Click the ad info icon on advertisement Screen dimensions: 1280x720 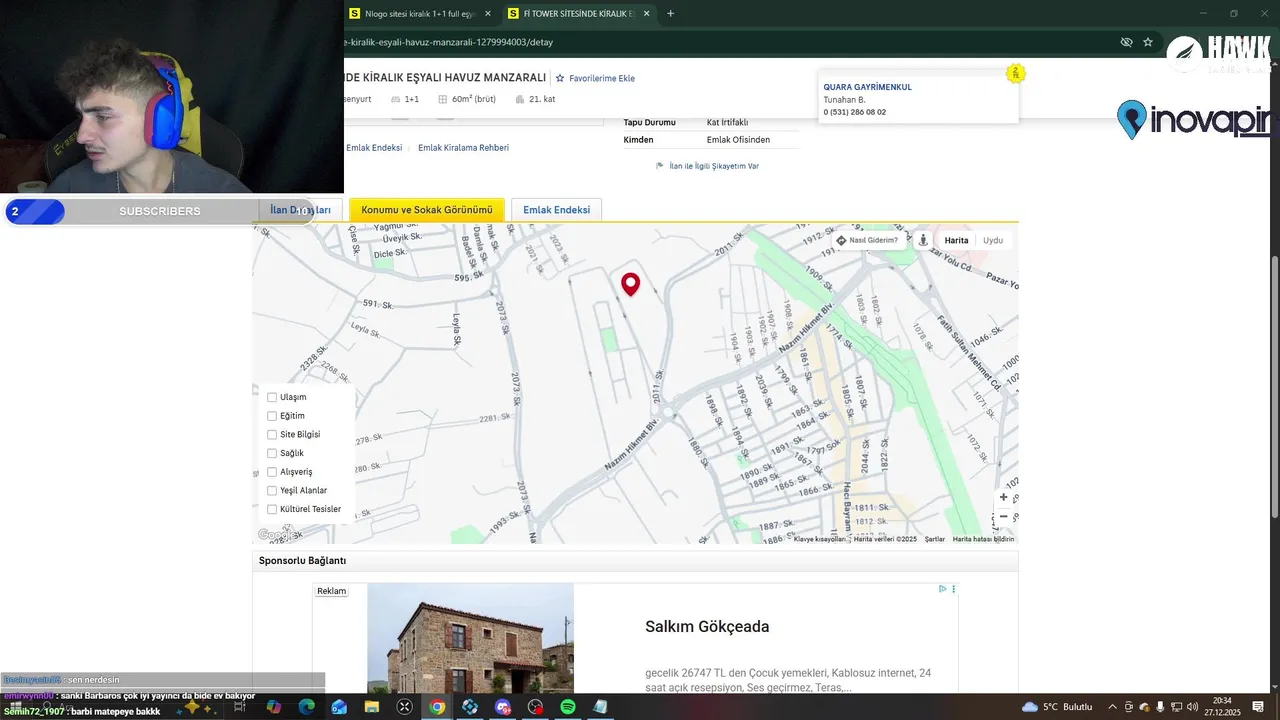tap(942, 589)
